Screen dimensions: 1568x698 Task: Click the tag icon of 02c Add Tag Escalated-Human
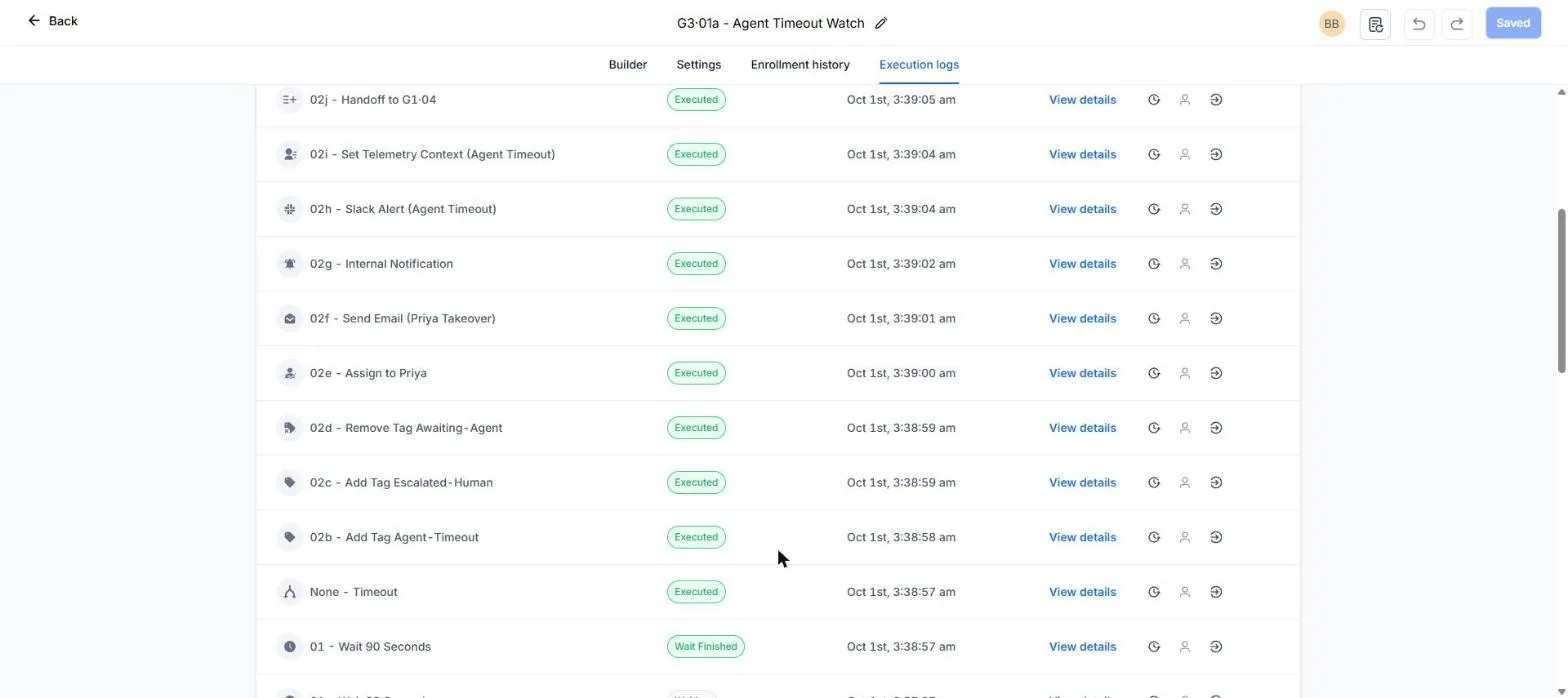click(x=289, y=482)
